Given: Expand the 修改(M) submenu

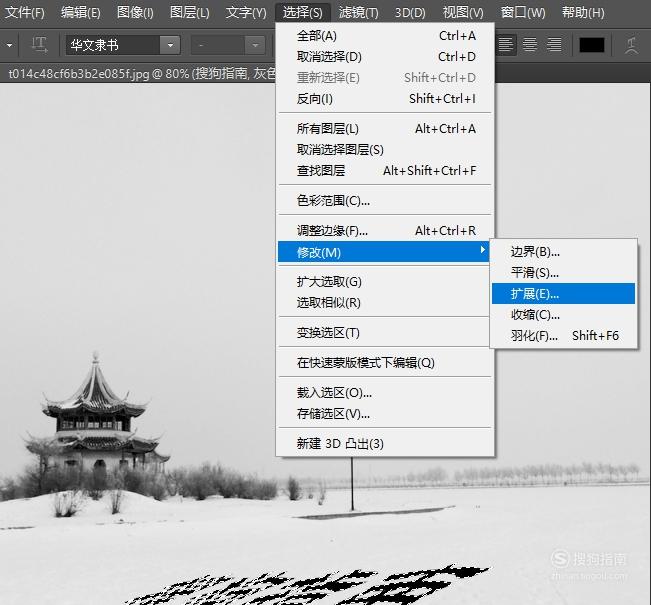Looking at the screenshot, I should pos(384,252).
